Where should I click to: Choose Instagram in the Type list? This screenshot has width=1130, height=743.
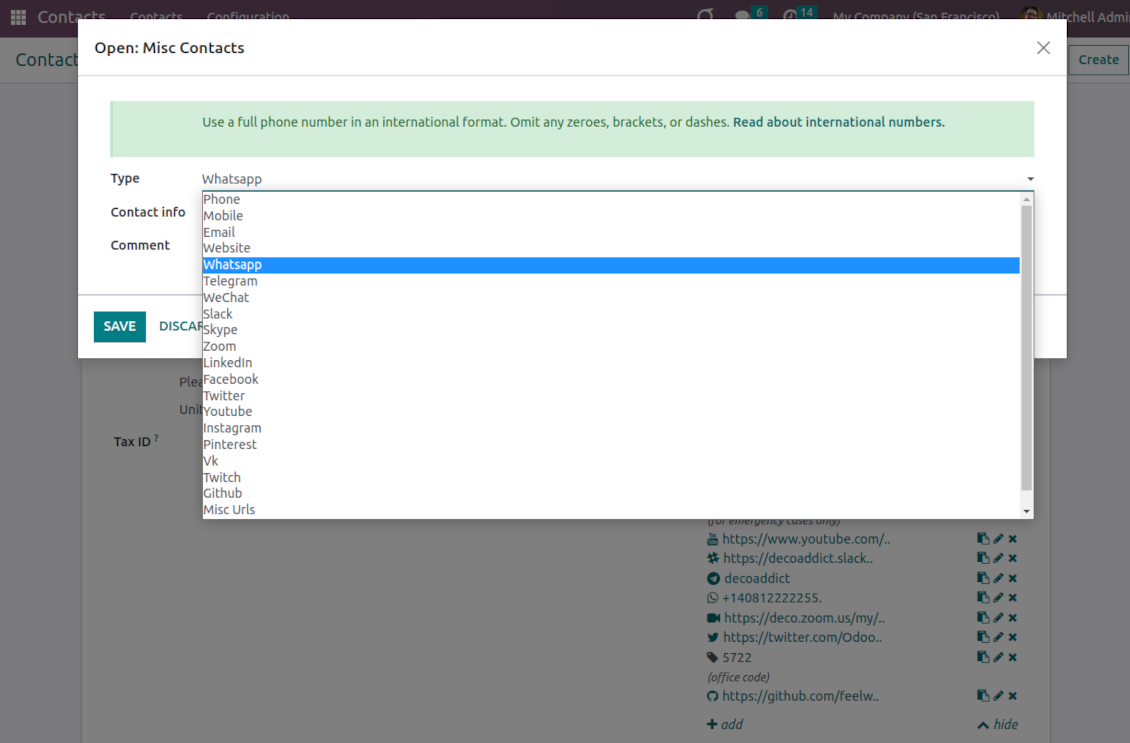pos(611,428)
